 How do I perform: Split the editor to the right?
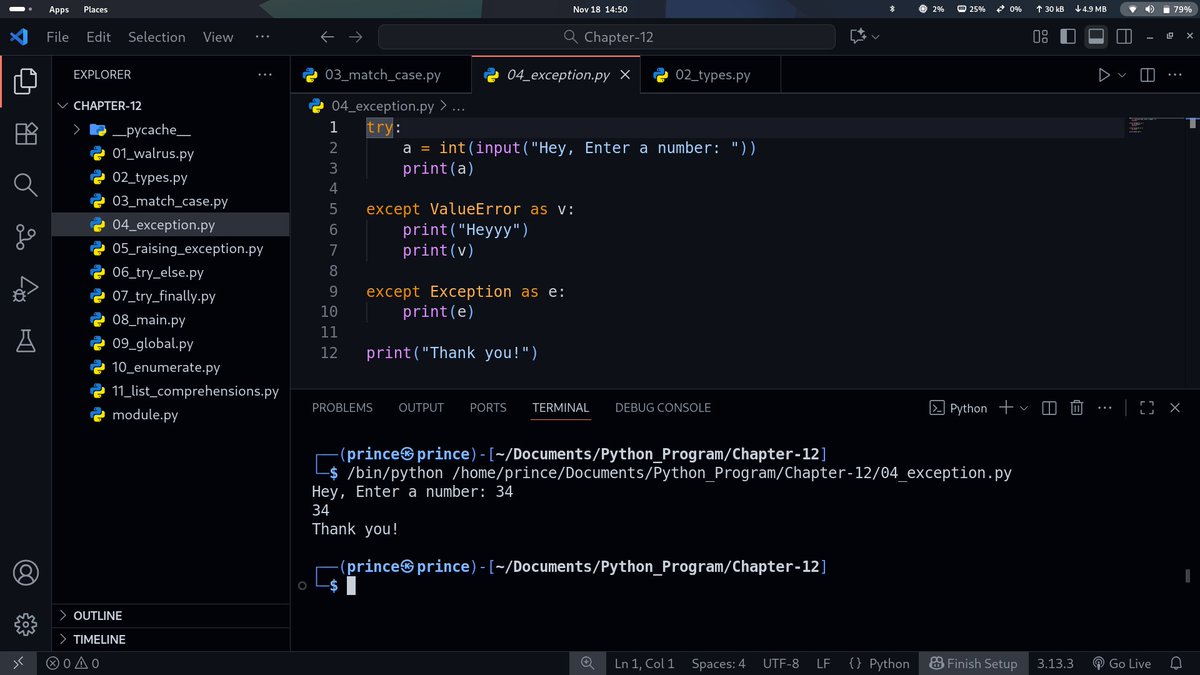[x=1147, y=75]
